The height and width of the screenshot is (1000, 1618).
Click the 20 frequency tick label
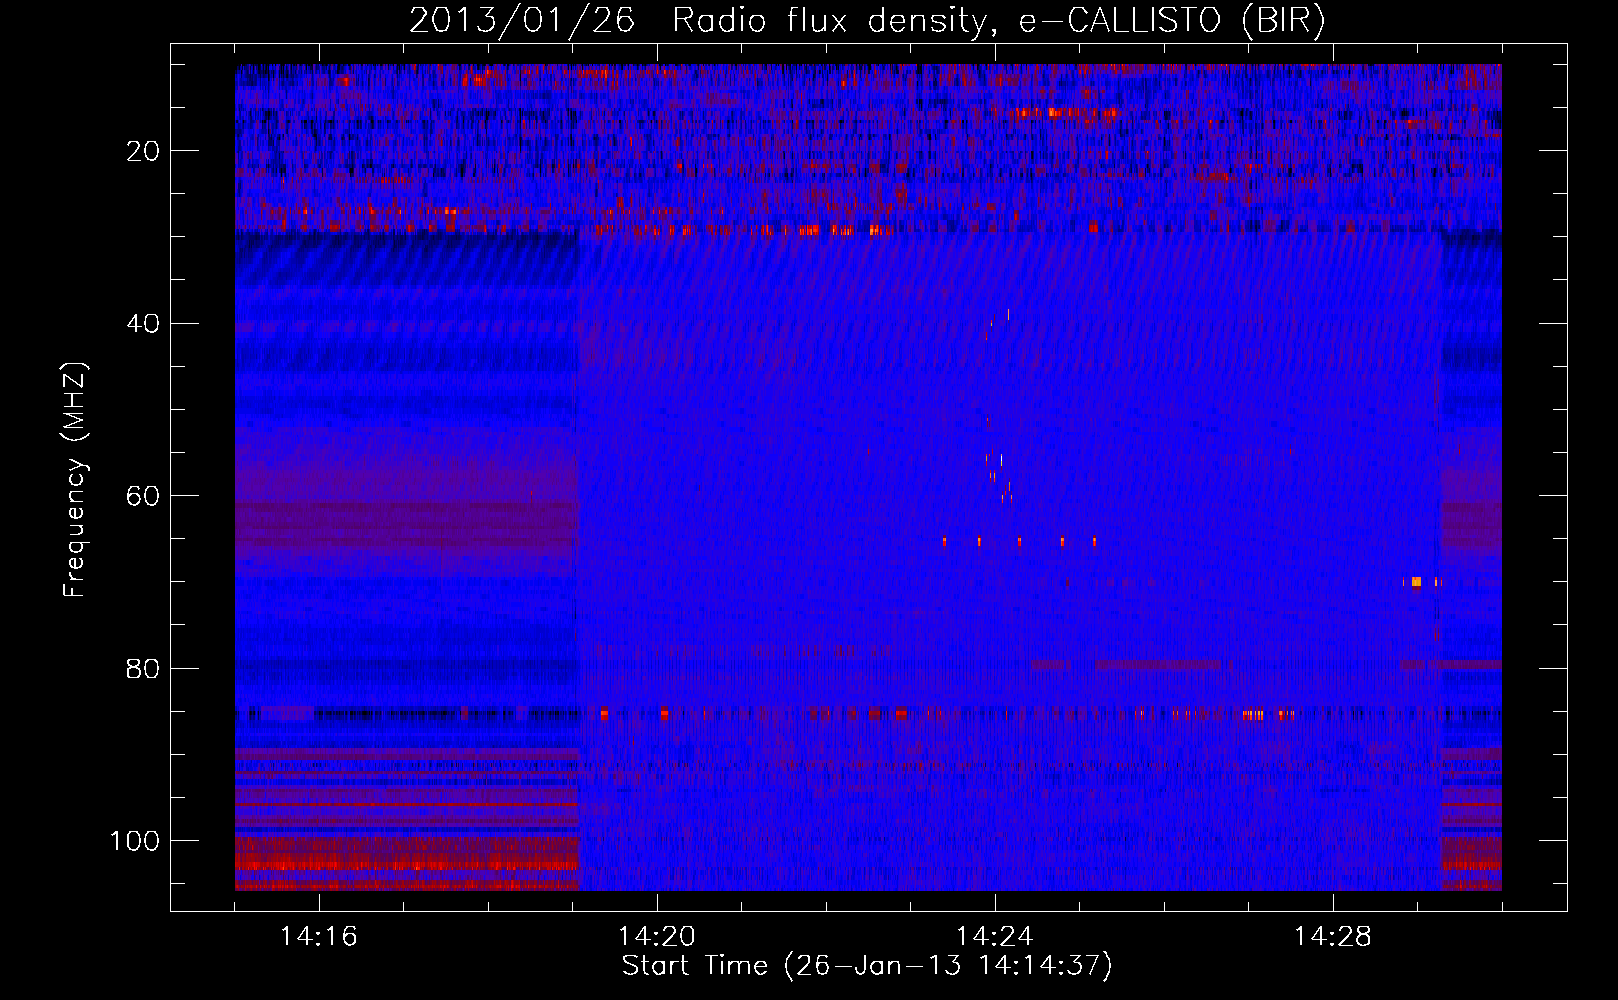point(144,151)
